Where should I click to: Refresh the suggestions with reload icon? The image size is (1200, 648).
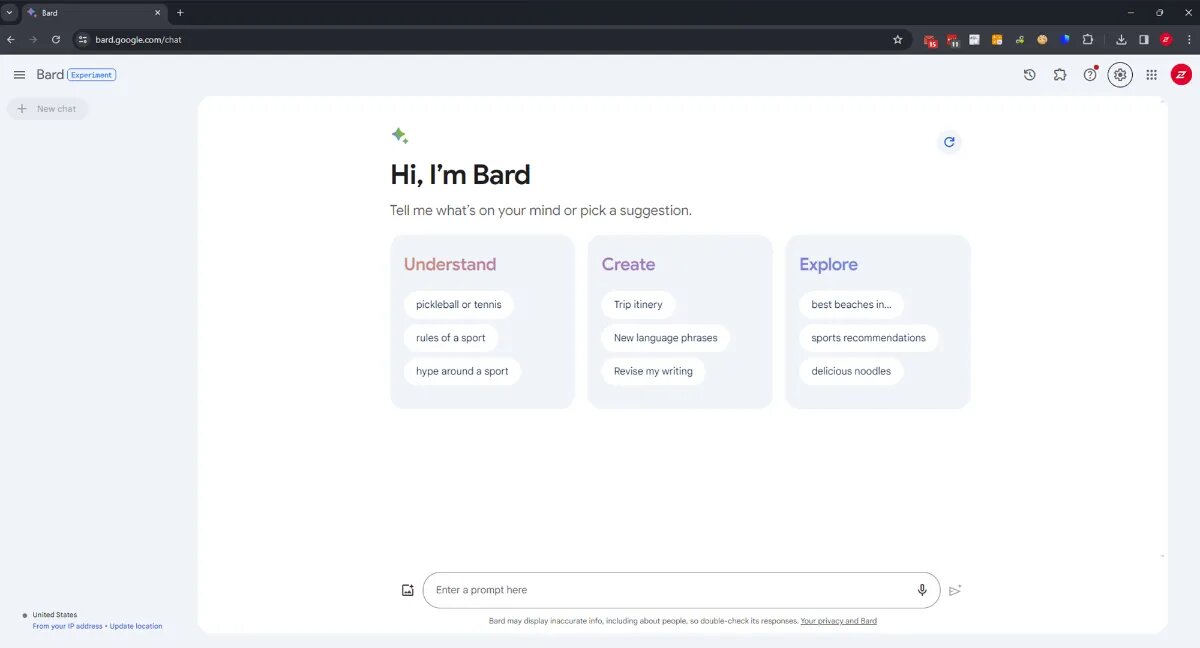949,142
